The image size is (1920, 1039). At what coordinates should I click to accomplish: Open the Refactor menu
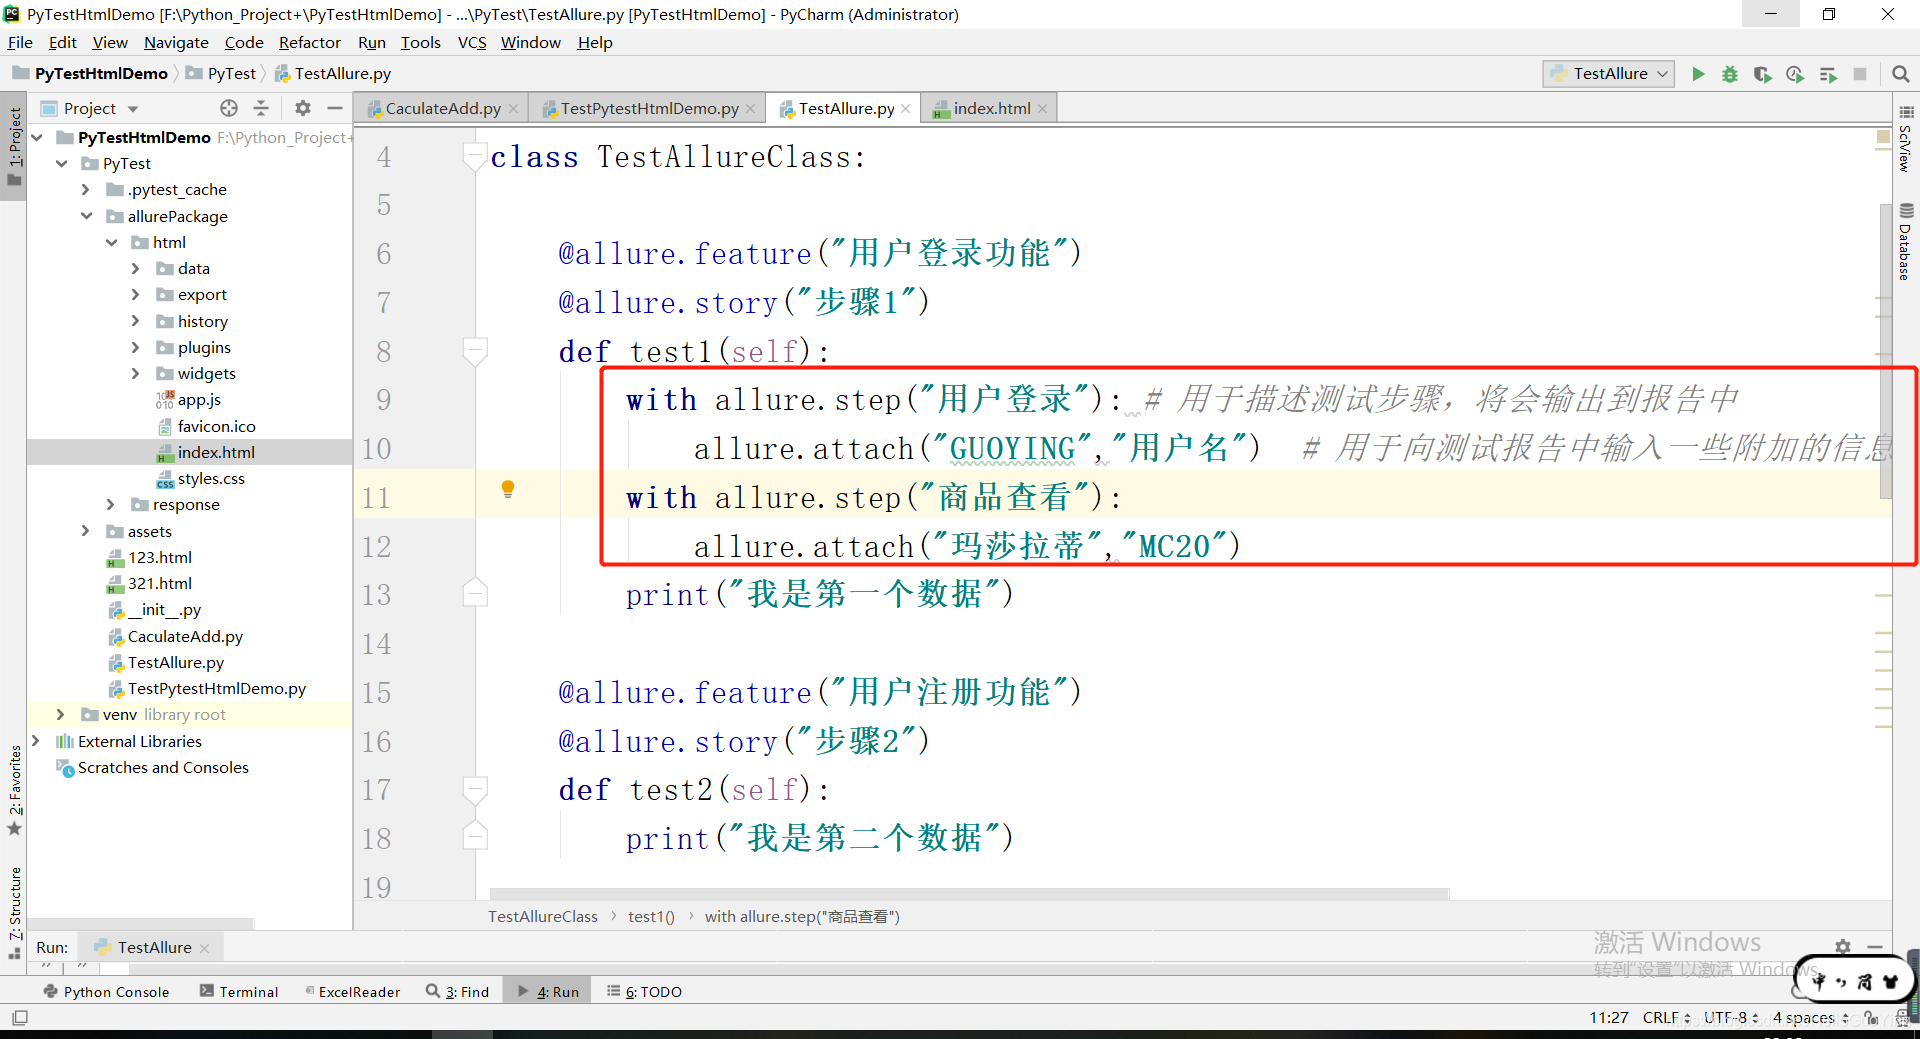309,43
